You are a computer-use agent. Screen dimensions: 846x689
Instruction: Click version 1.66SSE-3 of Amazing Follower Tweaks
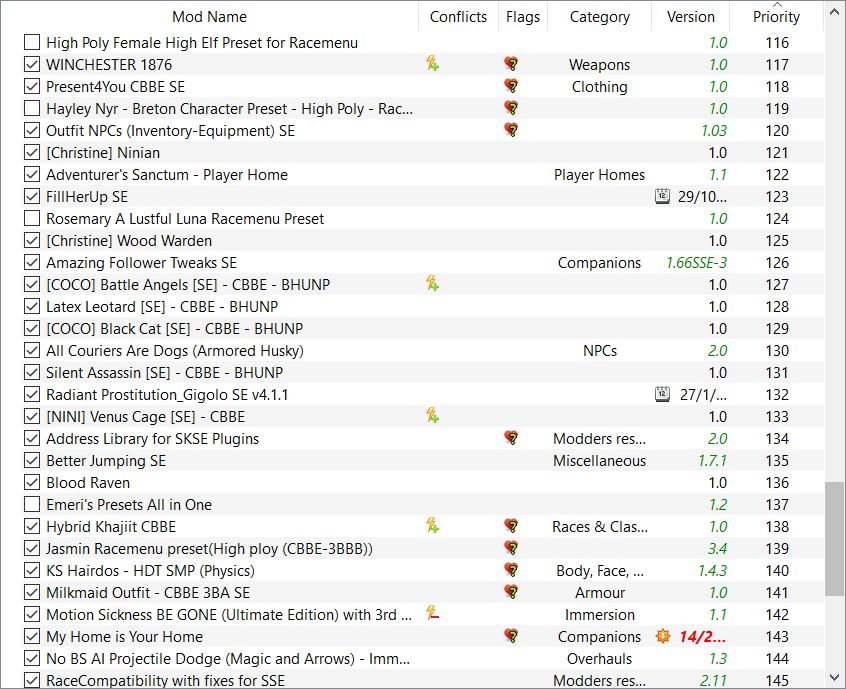tap(697, 263)
